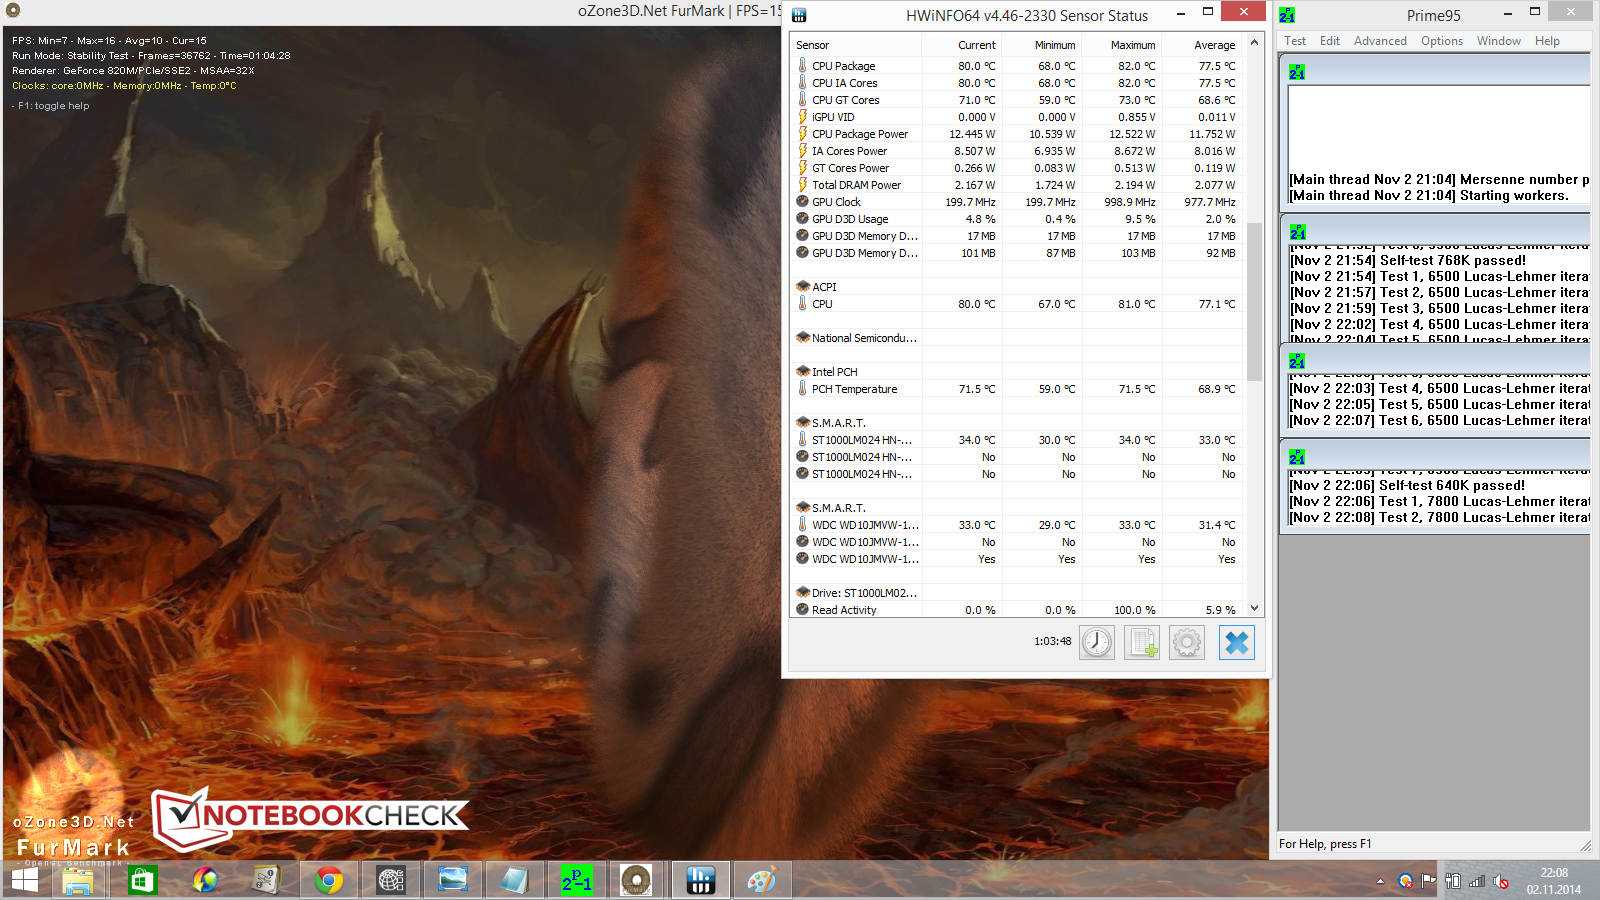
Task: Show hidden tray icons arrow
Action: point(1380,881)
